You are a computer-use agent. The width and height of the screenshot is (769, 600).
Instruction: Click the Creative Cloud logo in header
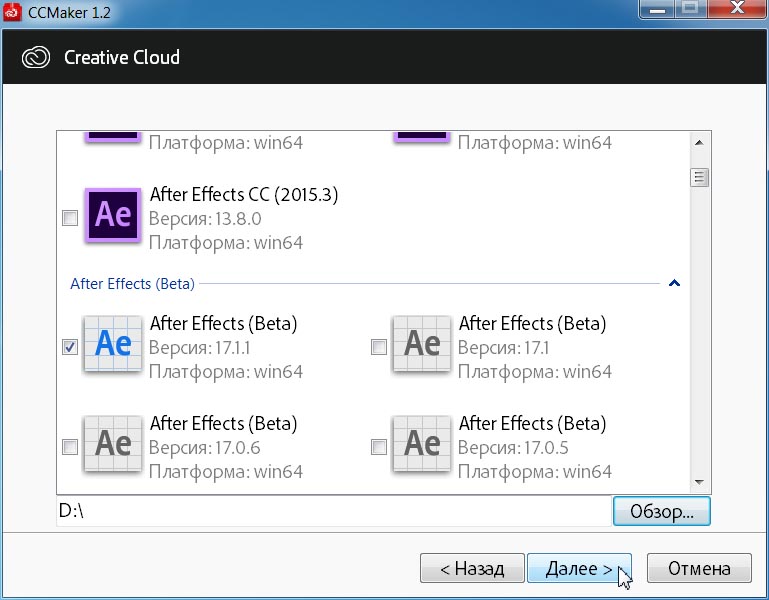point(36,57)
